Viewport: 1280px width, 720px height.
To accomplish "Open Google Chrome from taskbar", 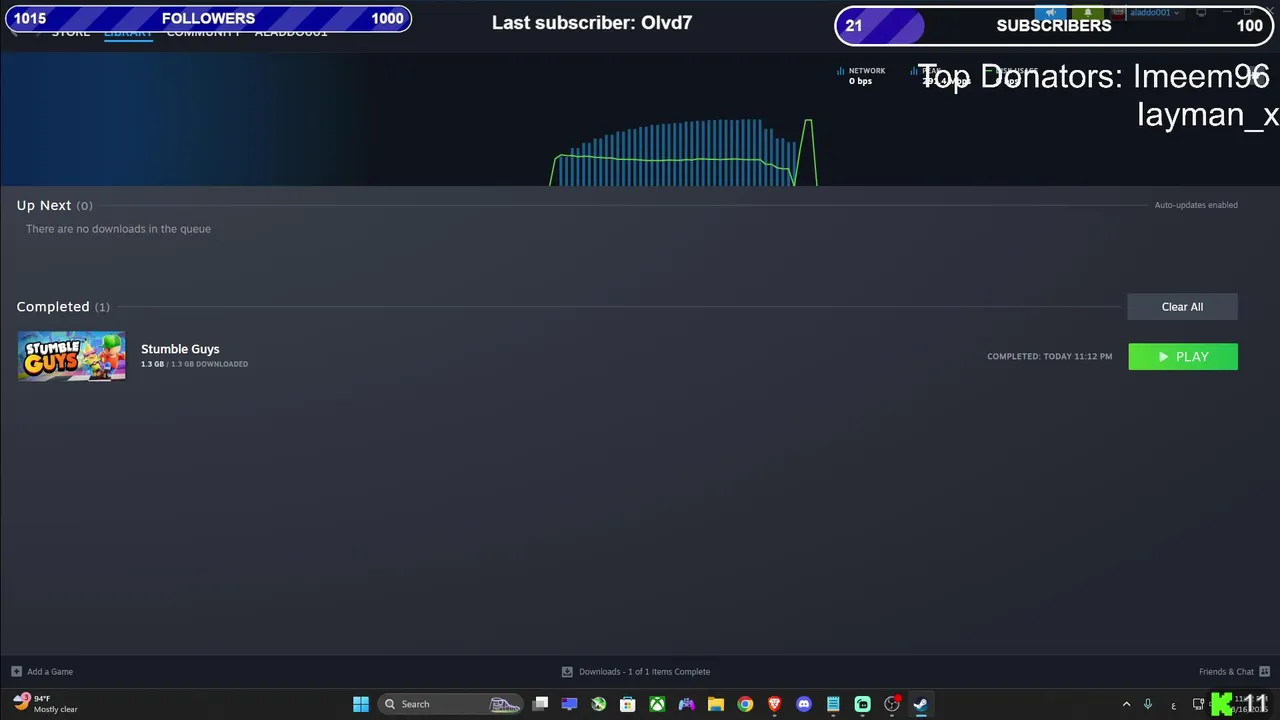I will 745,704.
